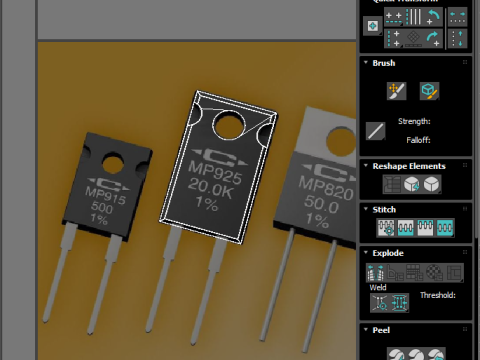Viewport: 480px width, 360px height.
Task: Click Relax Until Flat lightning icon
Action: [412, 184]
